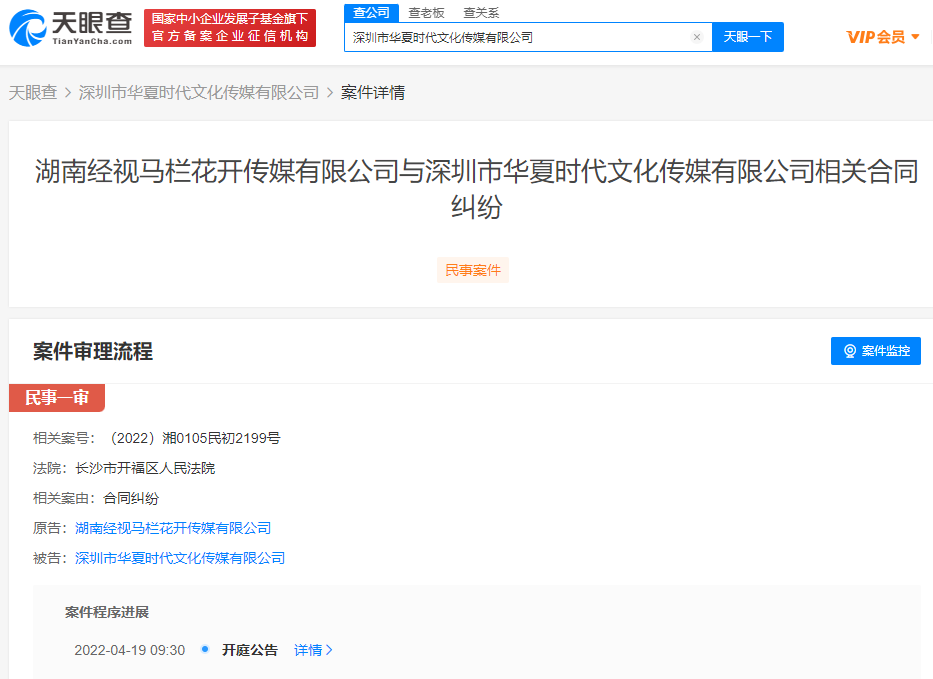Click the TianYanCha logo icon

point(27,28)
